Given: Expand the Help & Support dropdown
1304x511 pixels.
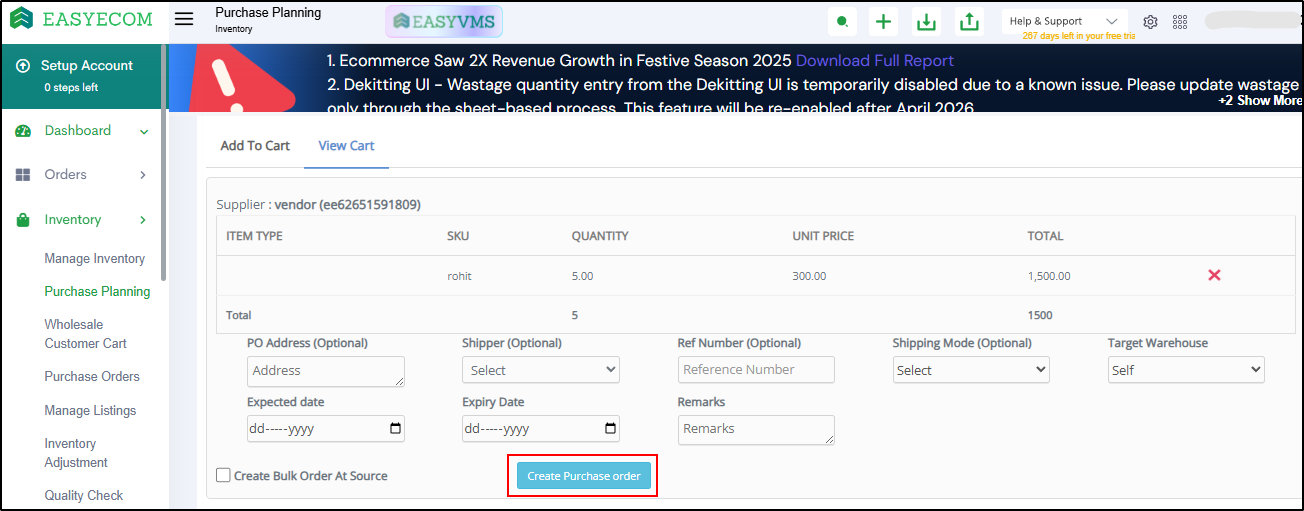Looking at the screenshot, I should click(1064, 21).
